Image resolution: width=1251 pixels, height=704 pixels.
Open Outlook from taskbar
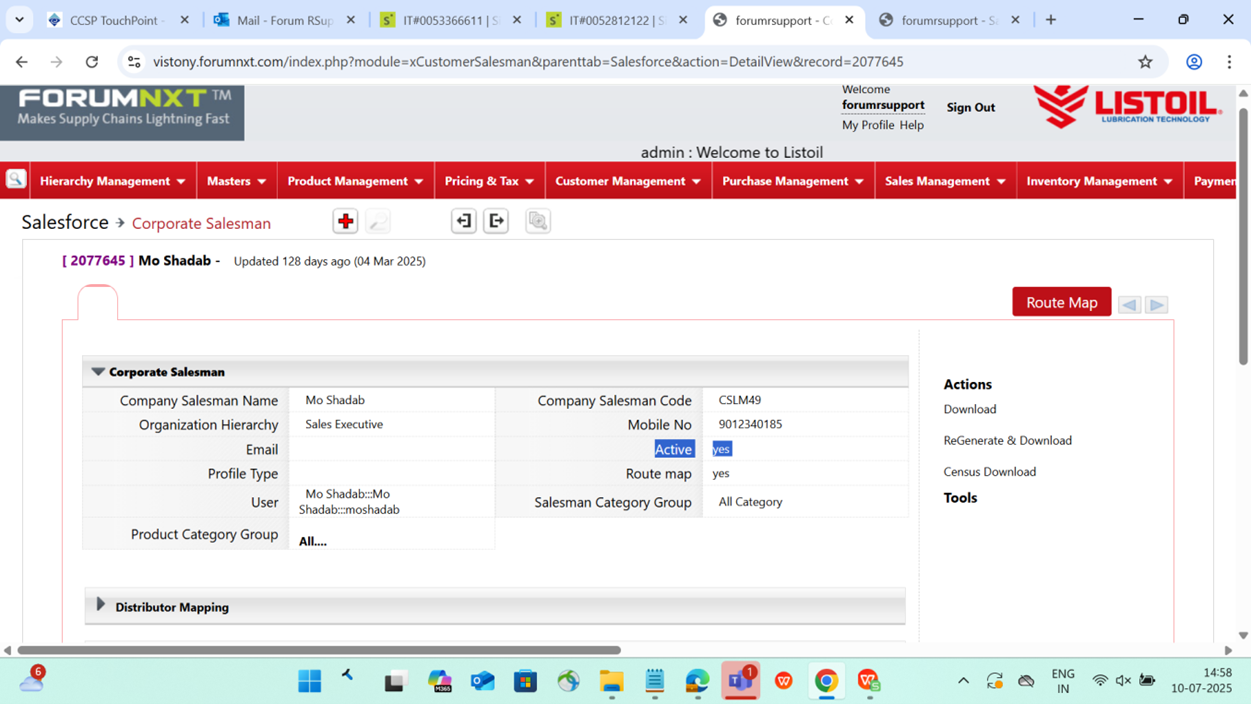coord(483,681)
